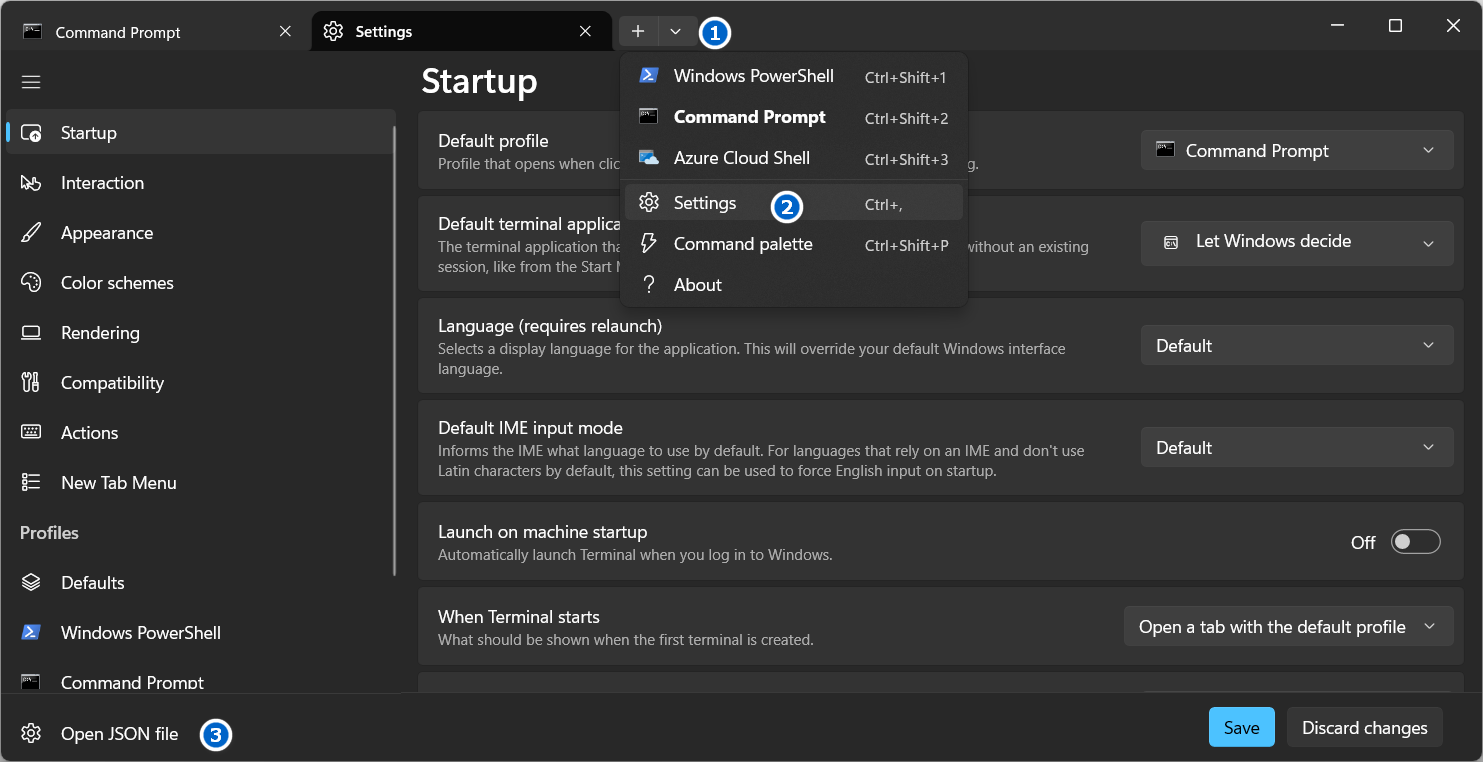Click the Rendering monitor icon
The image size is (1483, 762).
(31, 333)
